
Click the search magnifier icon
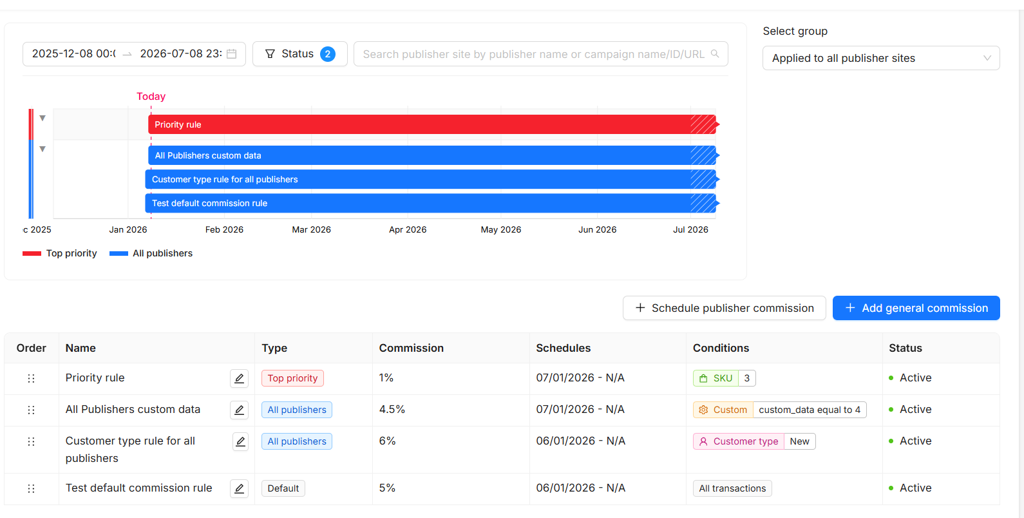coord(715,54)
